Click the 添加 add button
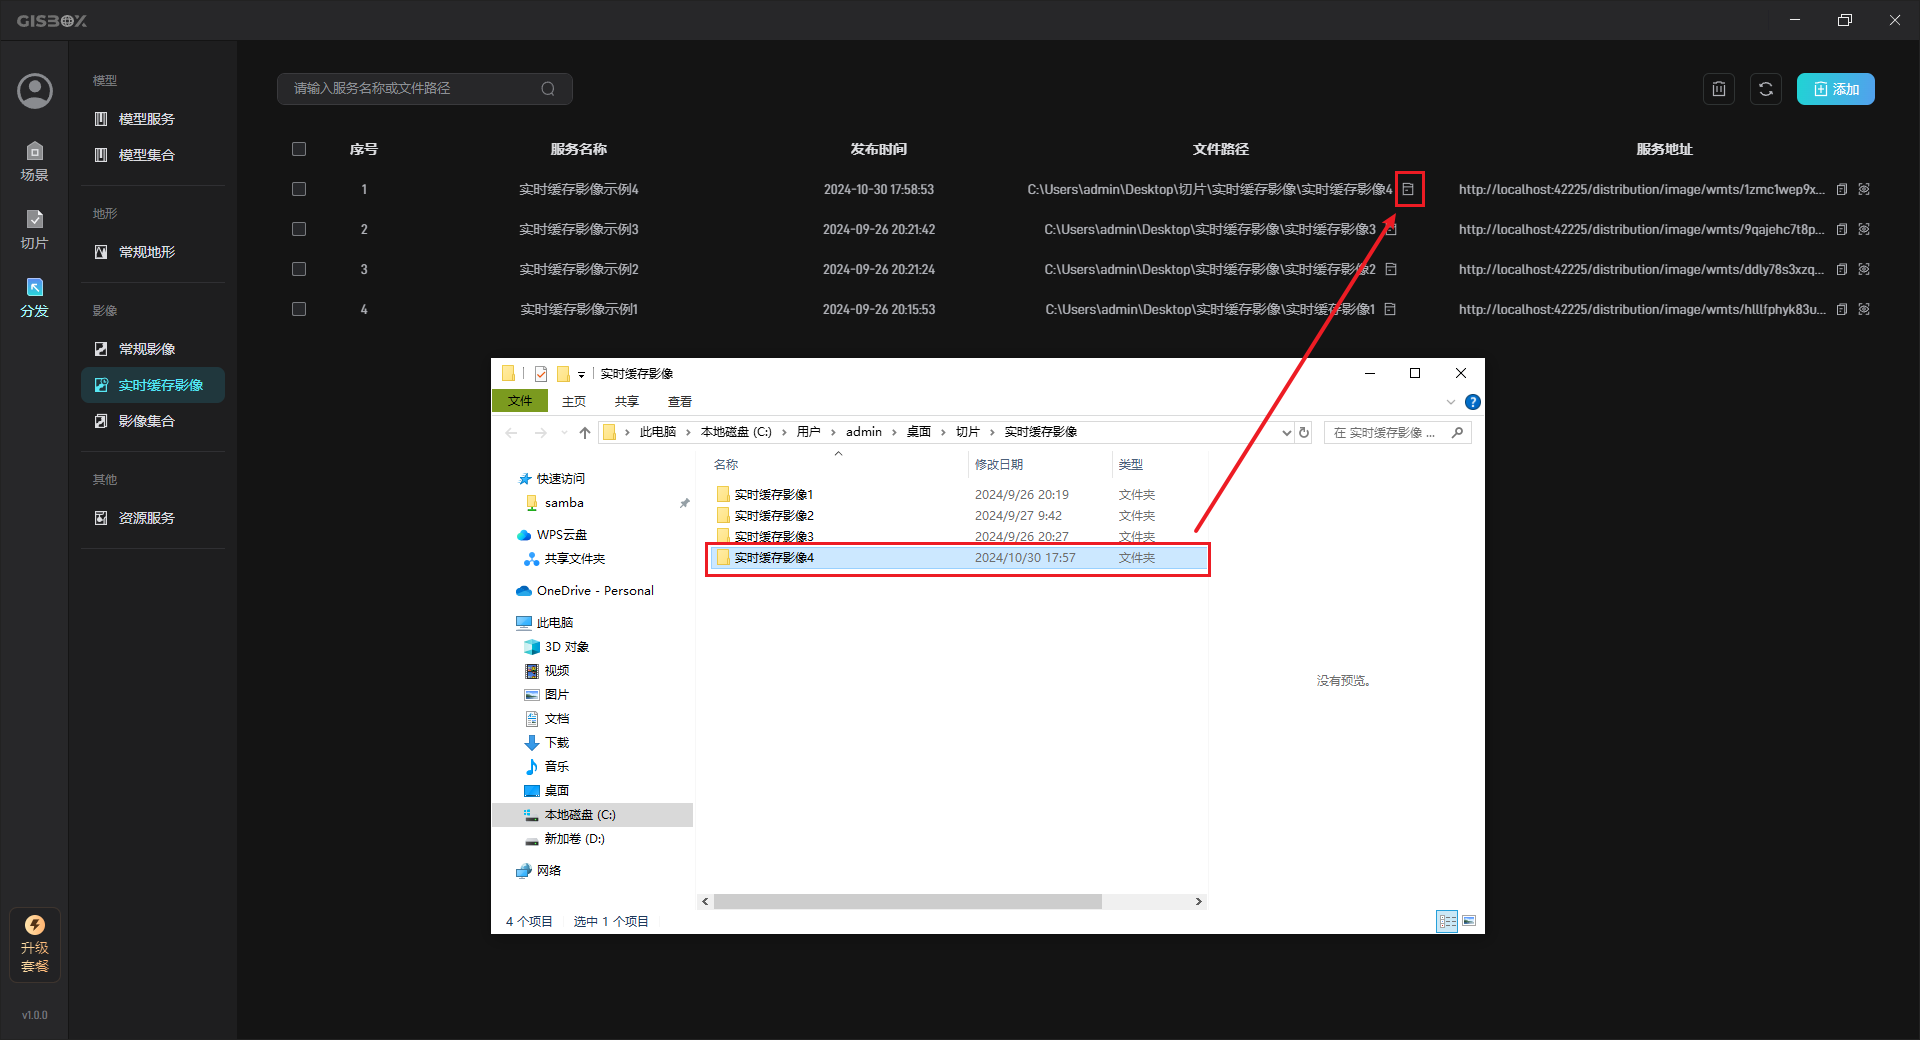The image size is (1920, 1040). [x=1835, y=89]
